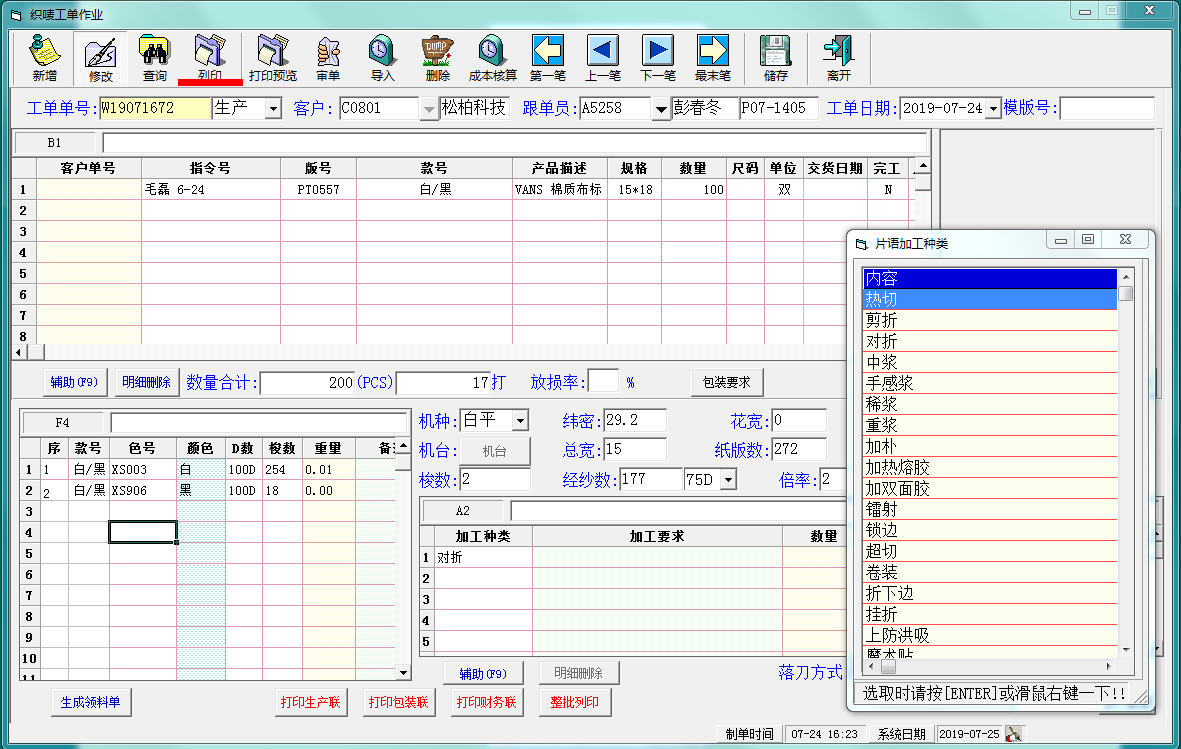Click the 列印 (print) toolbar icon
The width and height of the screenshot is (1181, 749).
(x=209, y=58)
